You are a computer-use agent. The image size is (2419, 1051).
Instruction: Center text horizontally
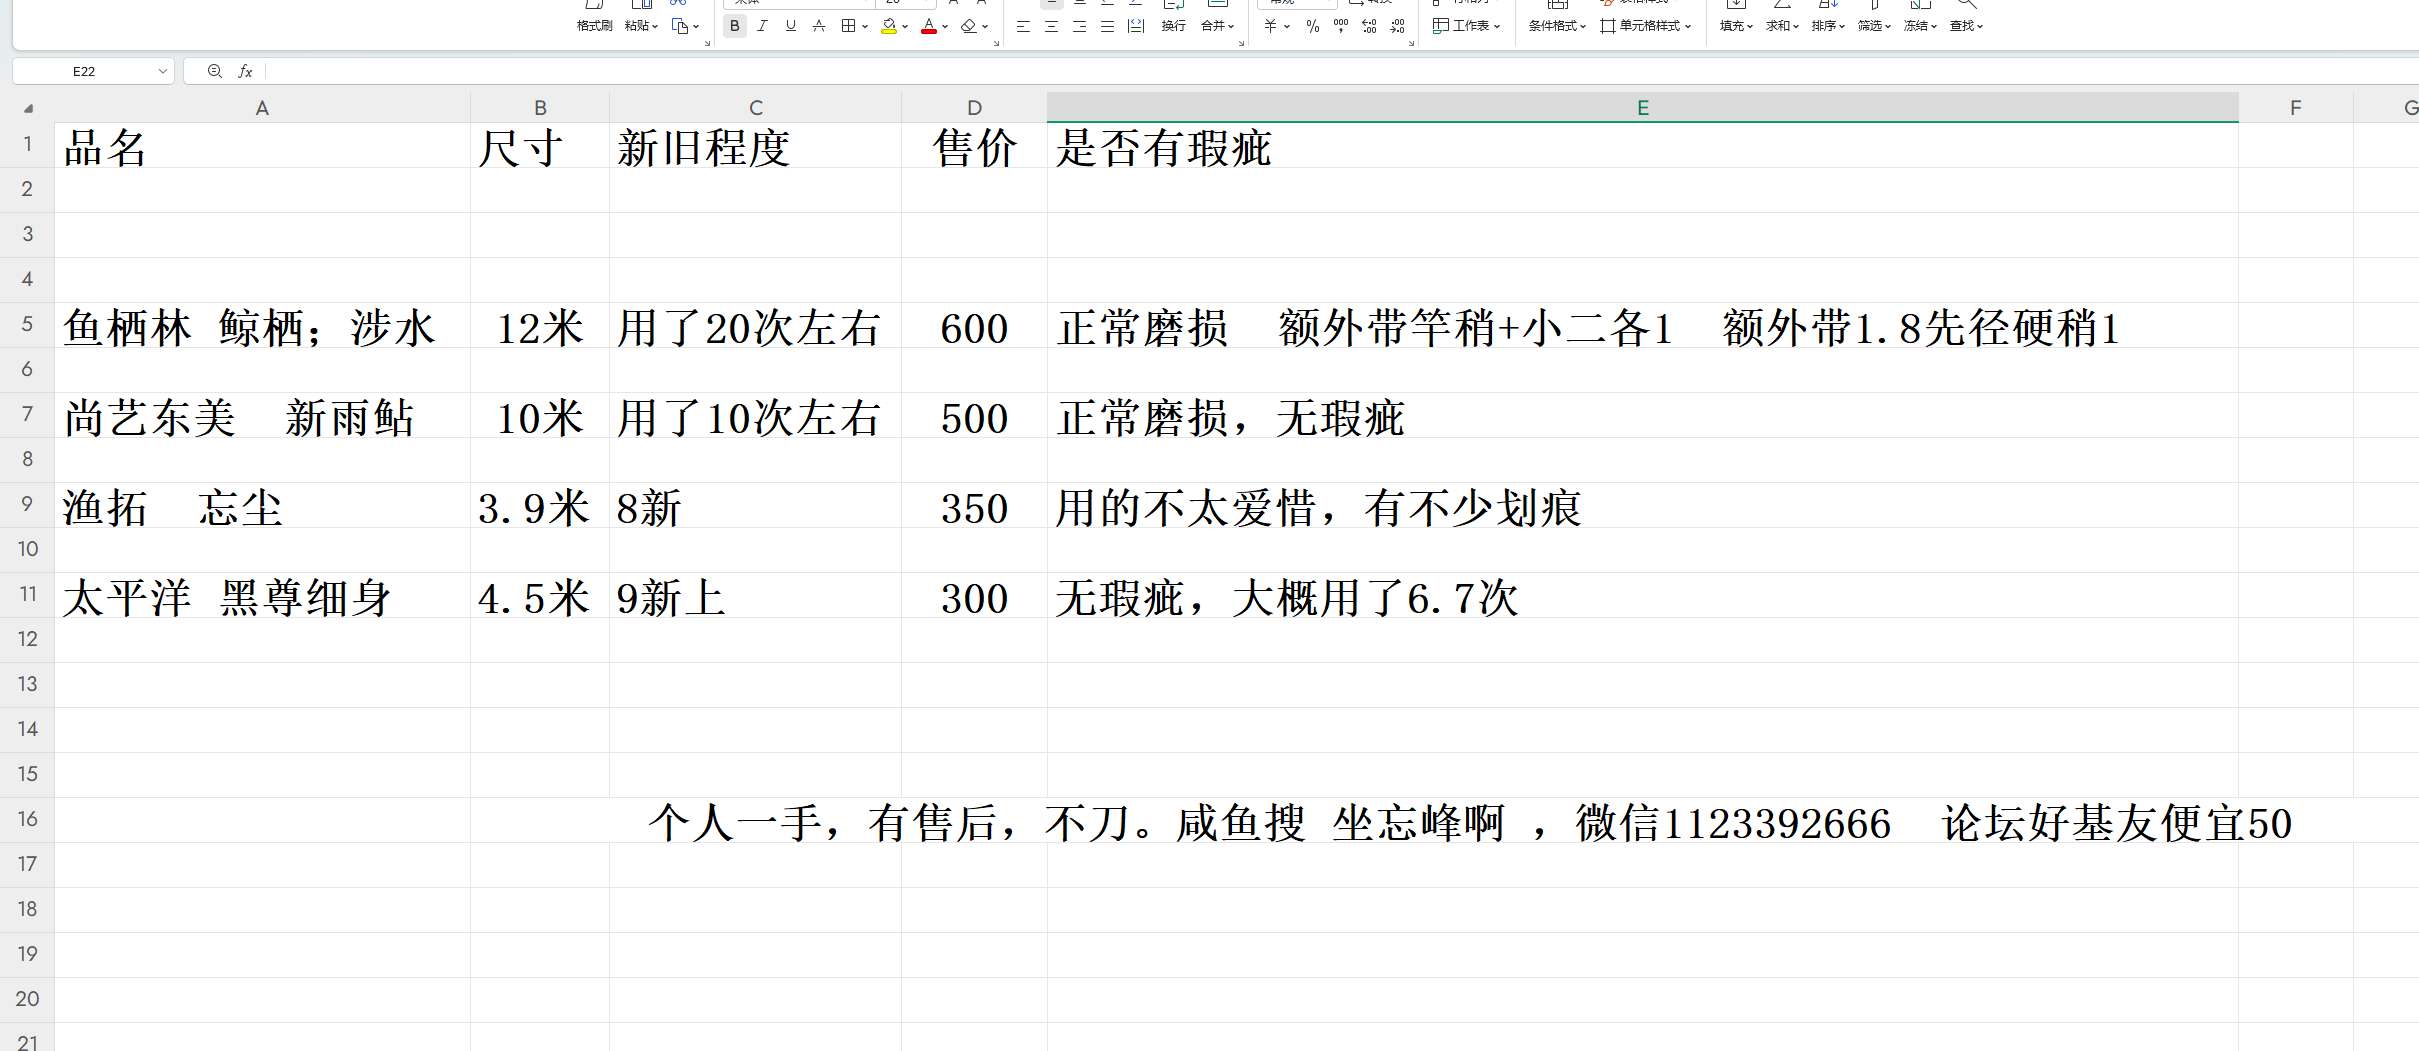click(x=1051, y=26)
